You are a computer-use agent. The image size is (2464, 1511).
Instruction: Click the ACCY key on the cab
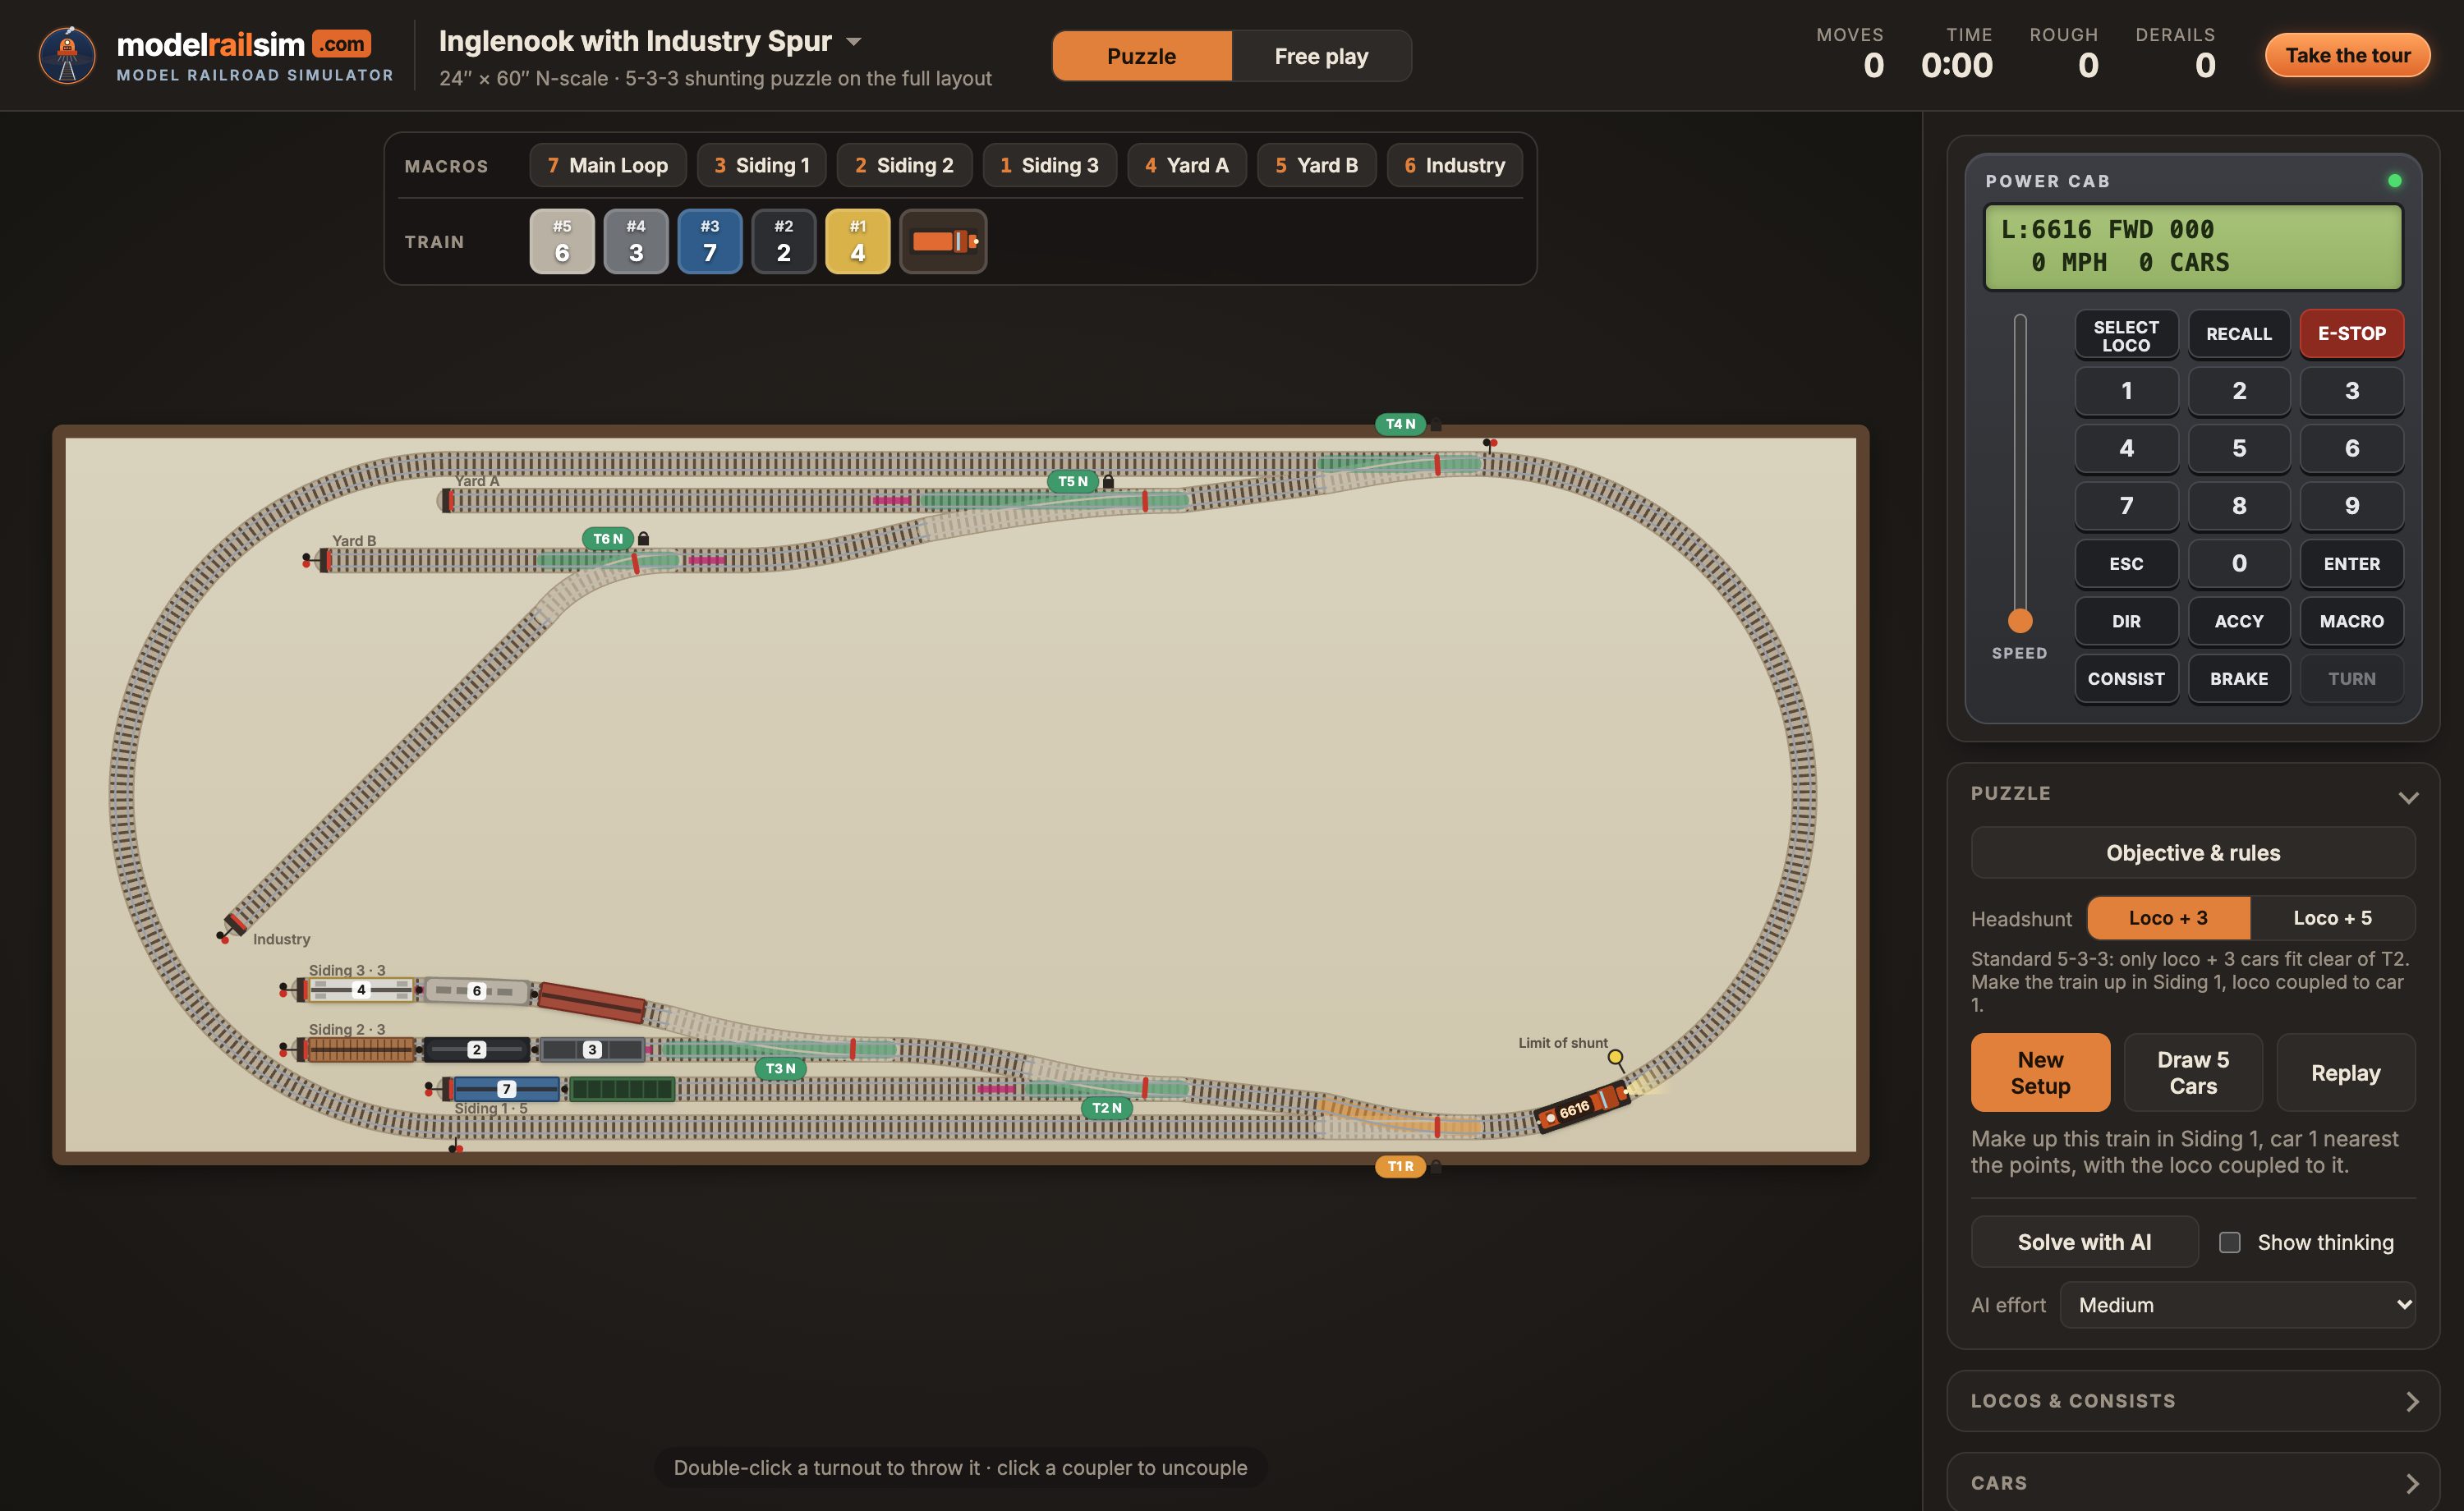pos(2239,621)
